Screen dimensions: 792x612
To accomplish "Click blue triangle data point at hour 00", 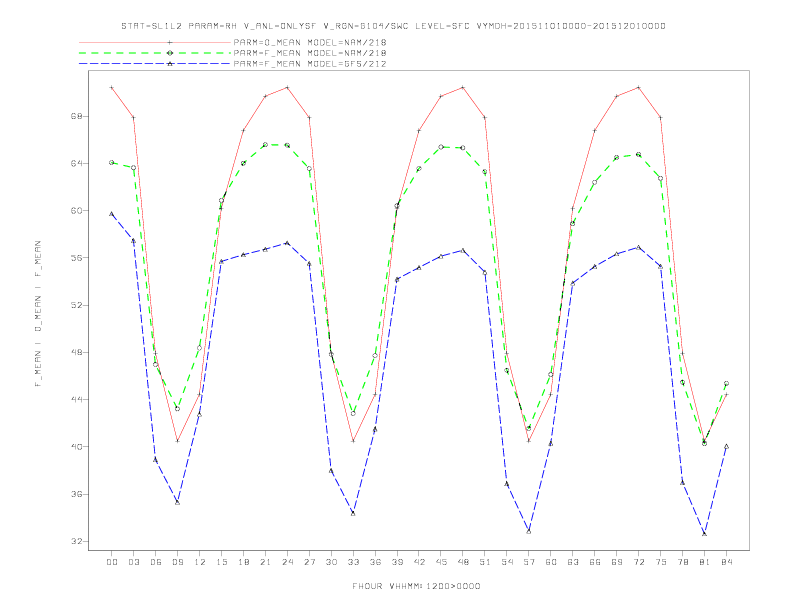I will coord(112,214).
